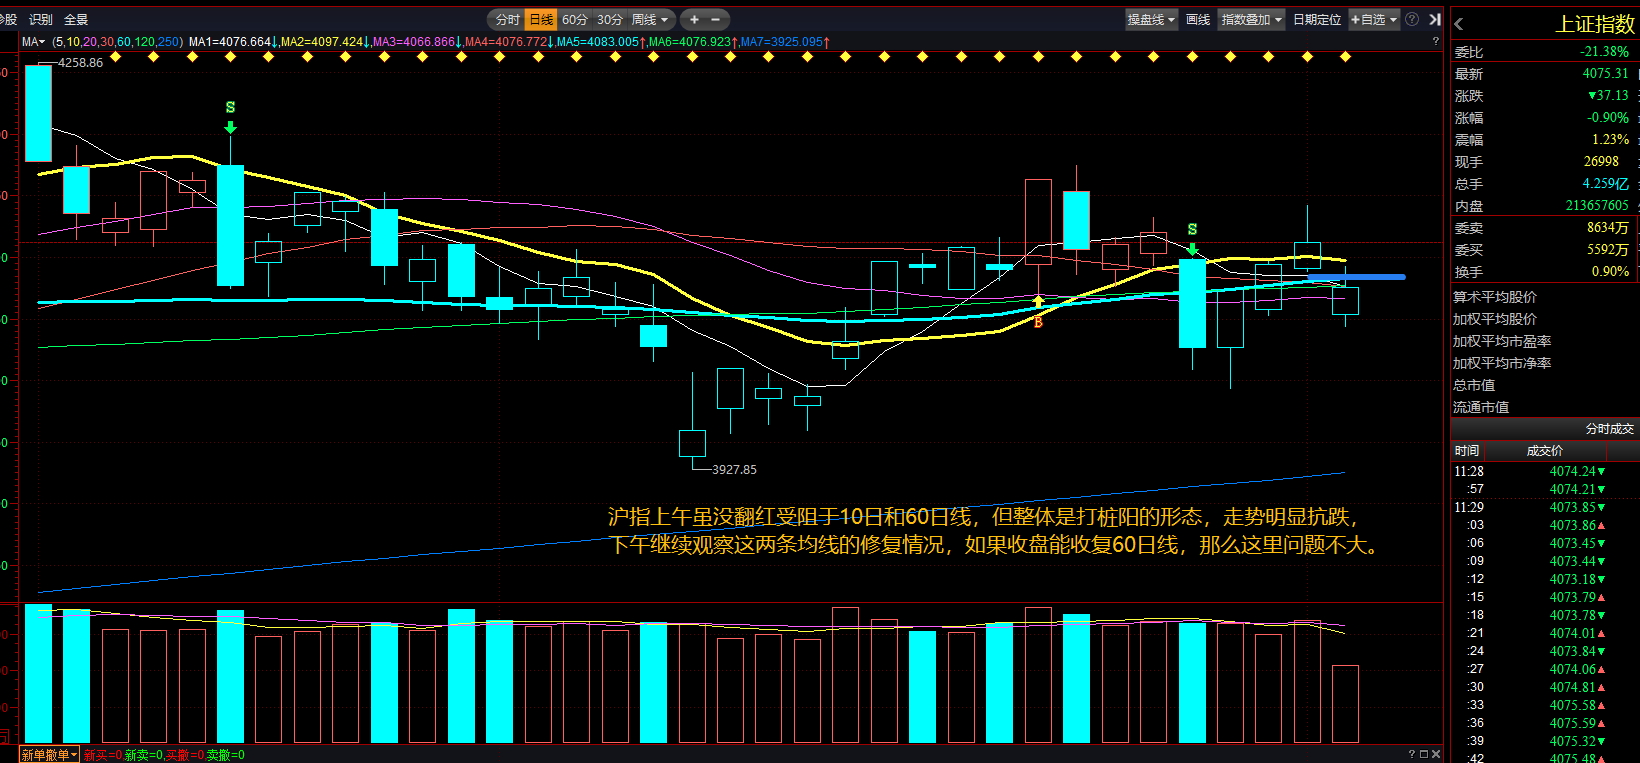Open the help question mark icon
Image resolution: width=1640 pixels, height=763 pixels.
click(1412, 19)
